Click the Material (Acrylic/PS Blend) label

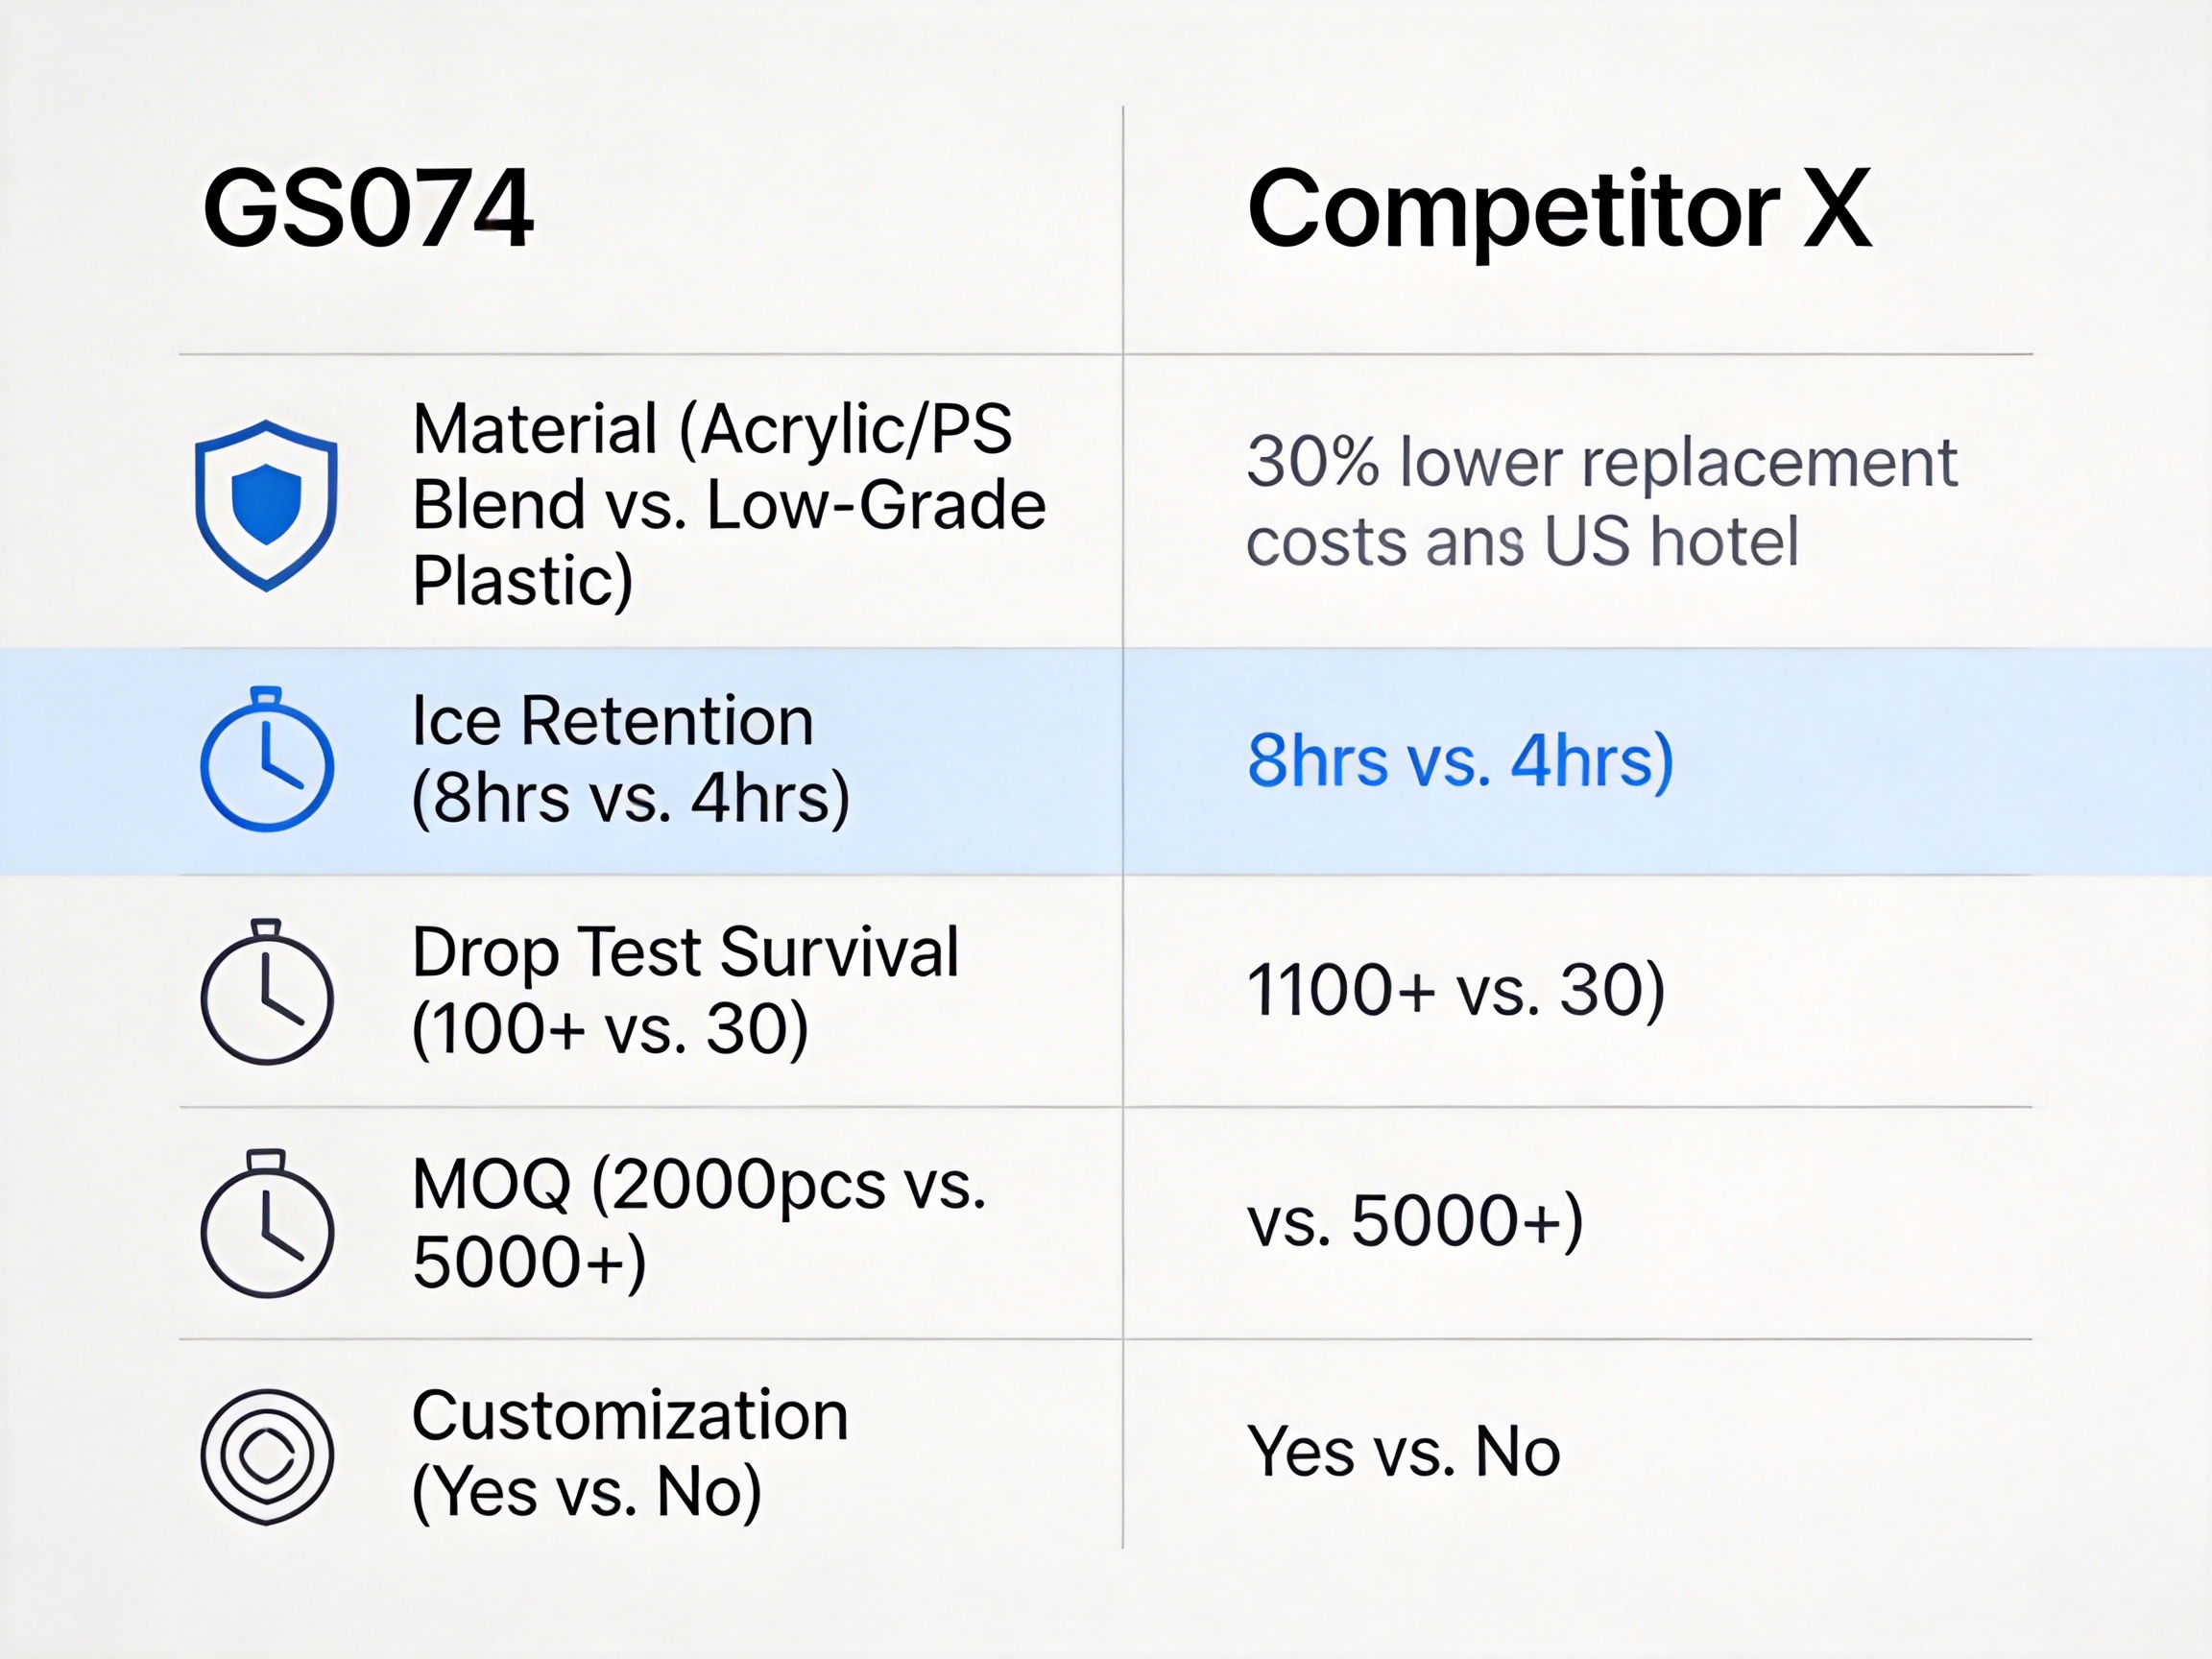tap(728, 505)
